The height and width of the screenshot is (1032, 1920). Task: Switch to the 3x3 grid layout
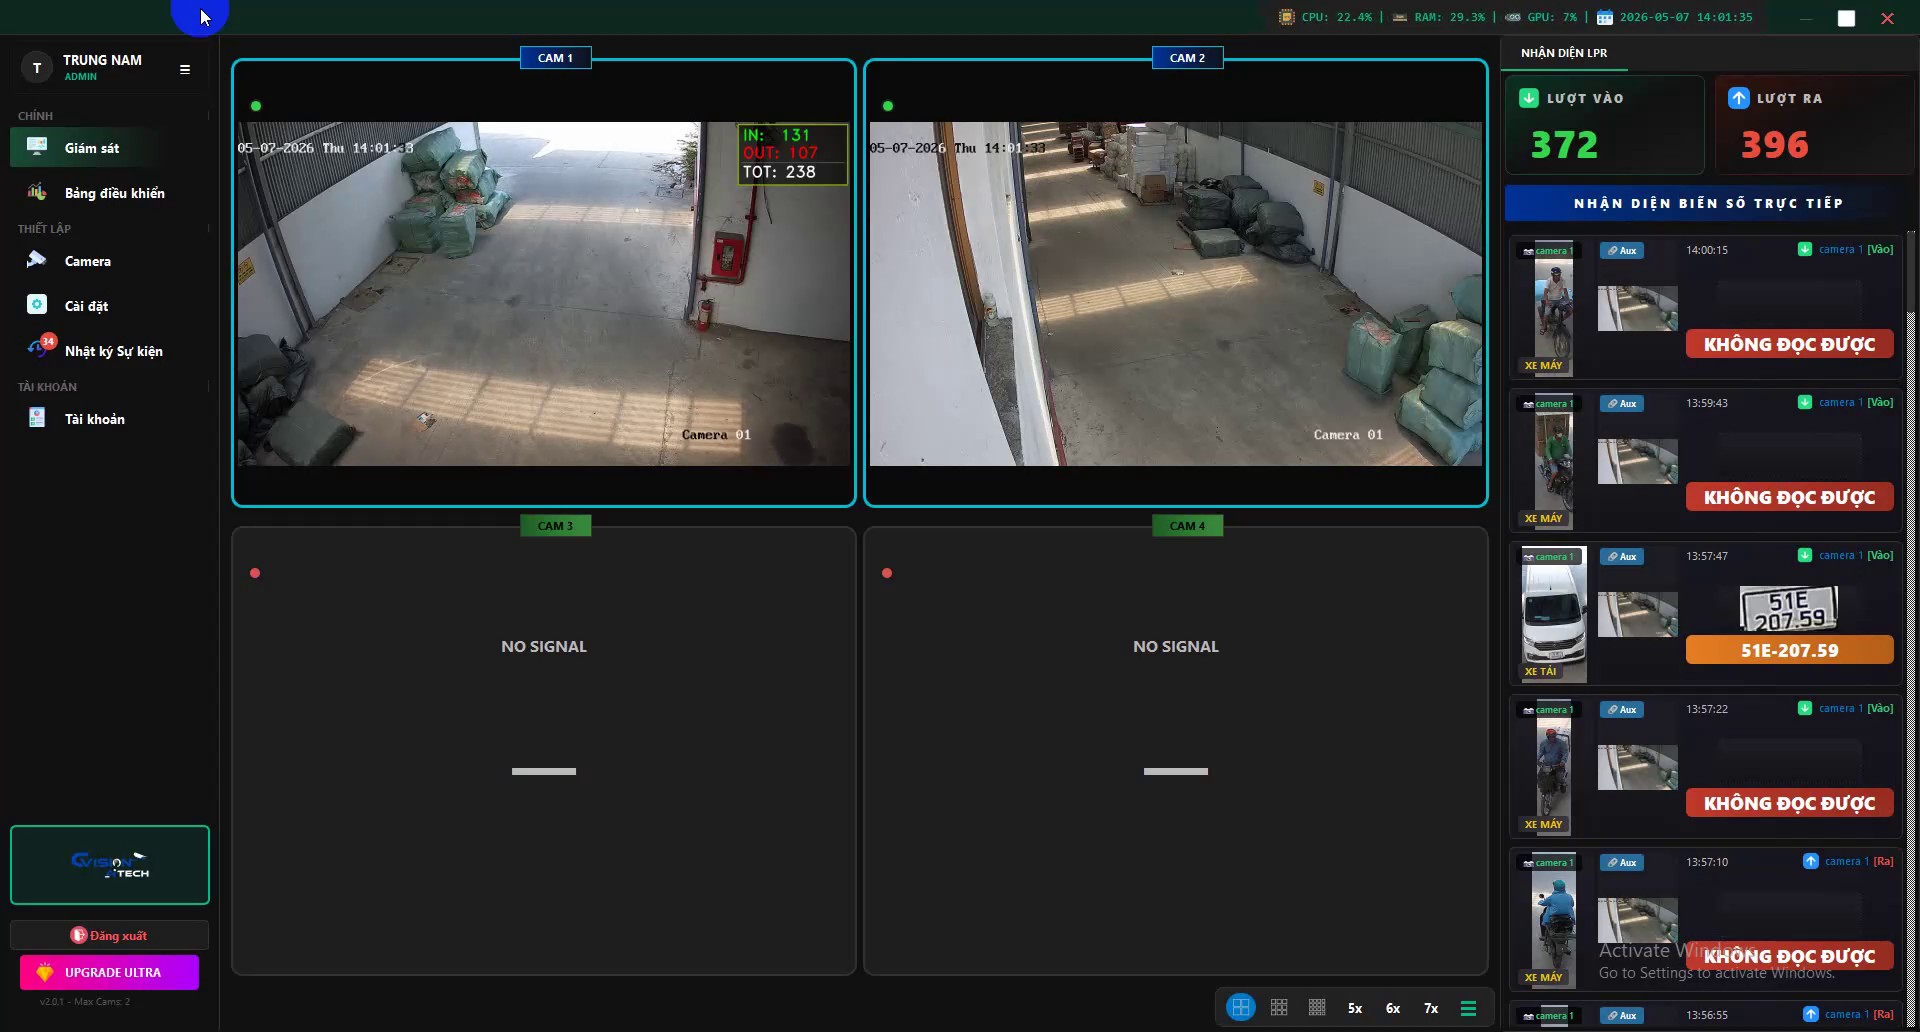1279,1007
